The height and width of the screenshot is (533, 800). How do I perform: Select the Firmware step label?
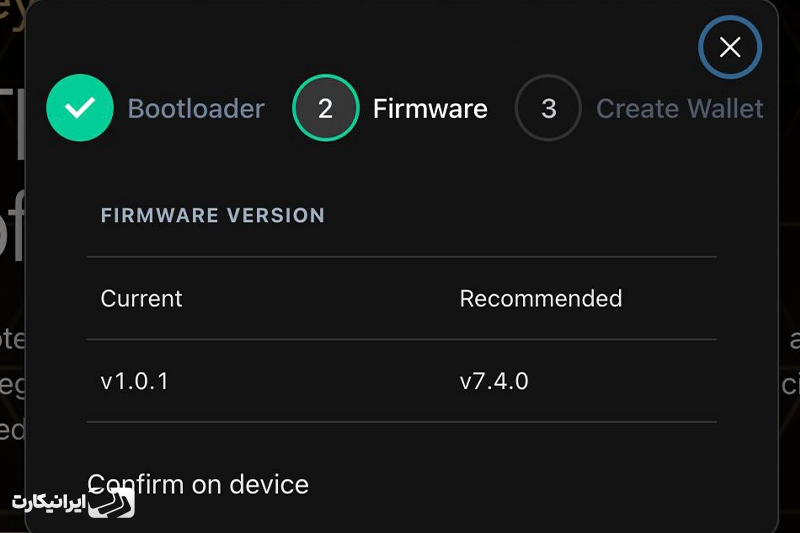[430, 109]
